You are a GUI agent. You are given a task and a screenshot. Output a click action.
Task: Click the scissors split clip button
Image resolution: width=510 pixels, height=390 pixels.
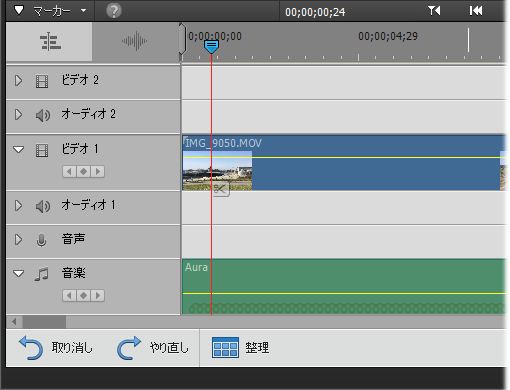pyautogui.click(x=220, y=190)
